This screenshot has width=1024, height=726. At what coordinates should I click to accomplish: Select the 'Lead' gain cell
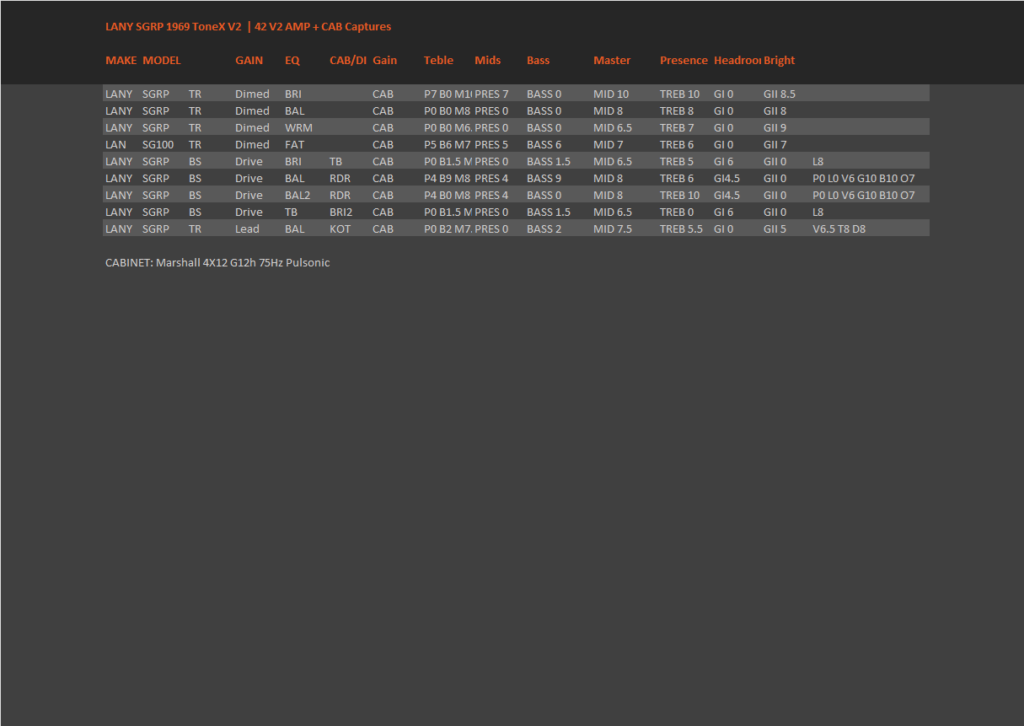coord(247,229)
